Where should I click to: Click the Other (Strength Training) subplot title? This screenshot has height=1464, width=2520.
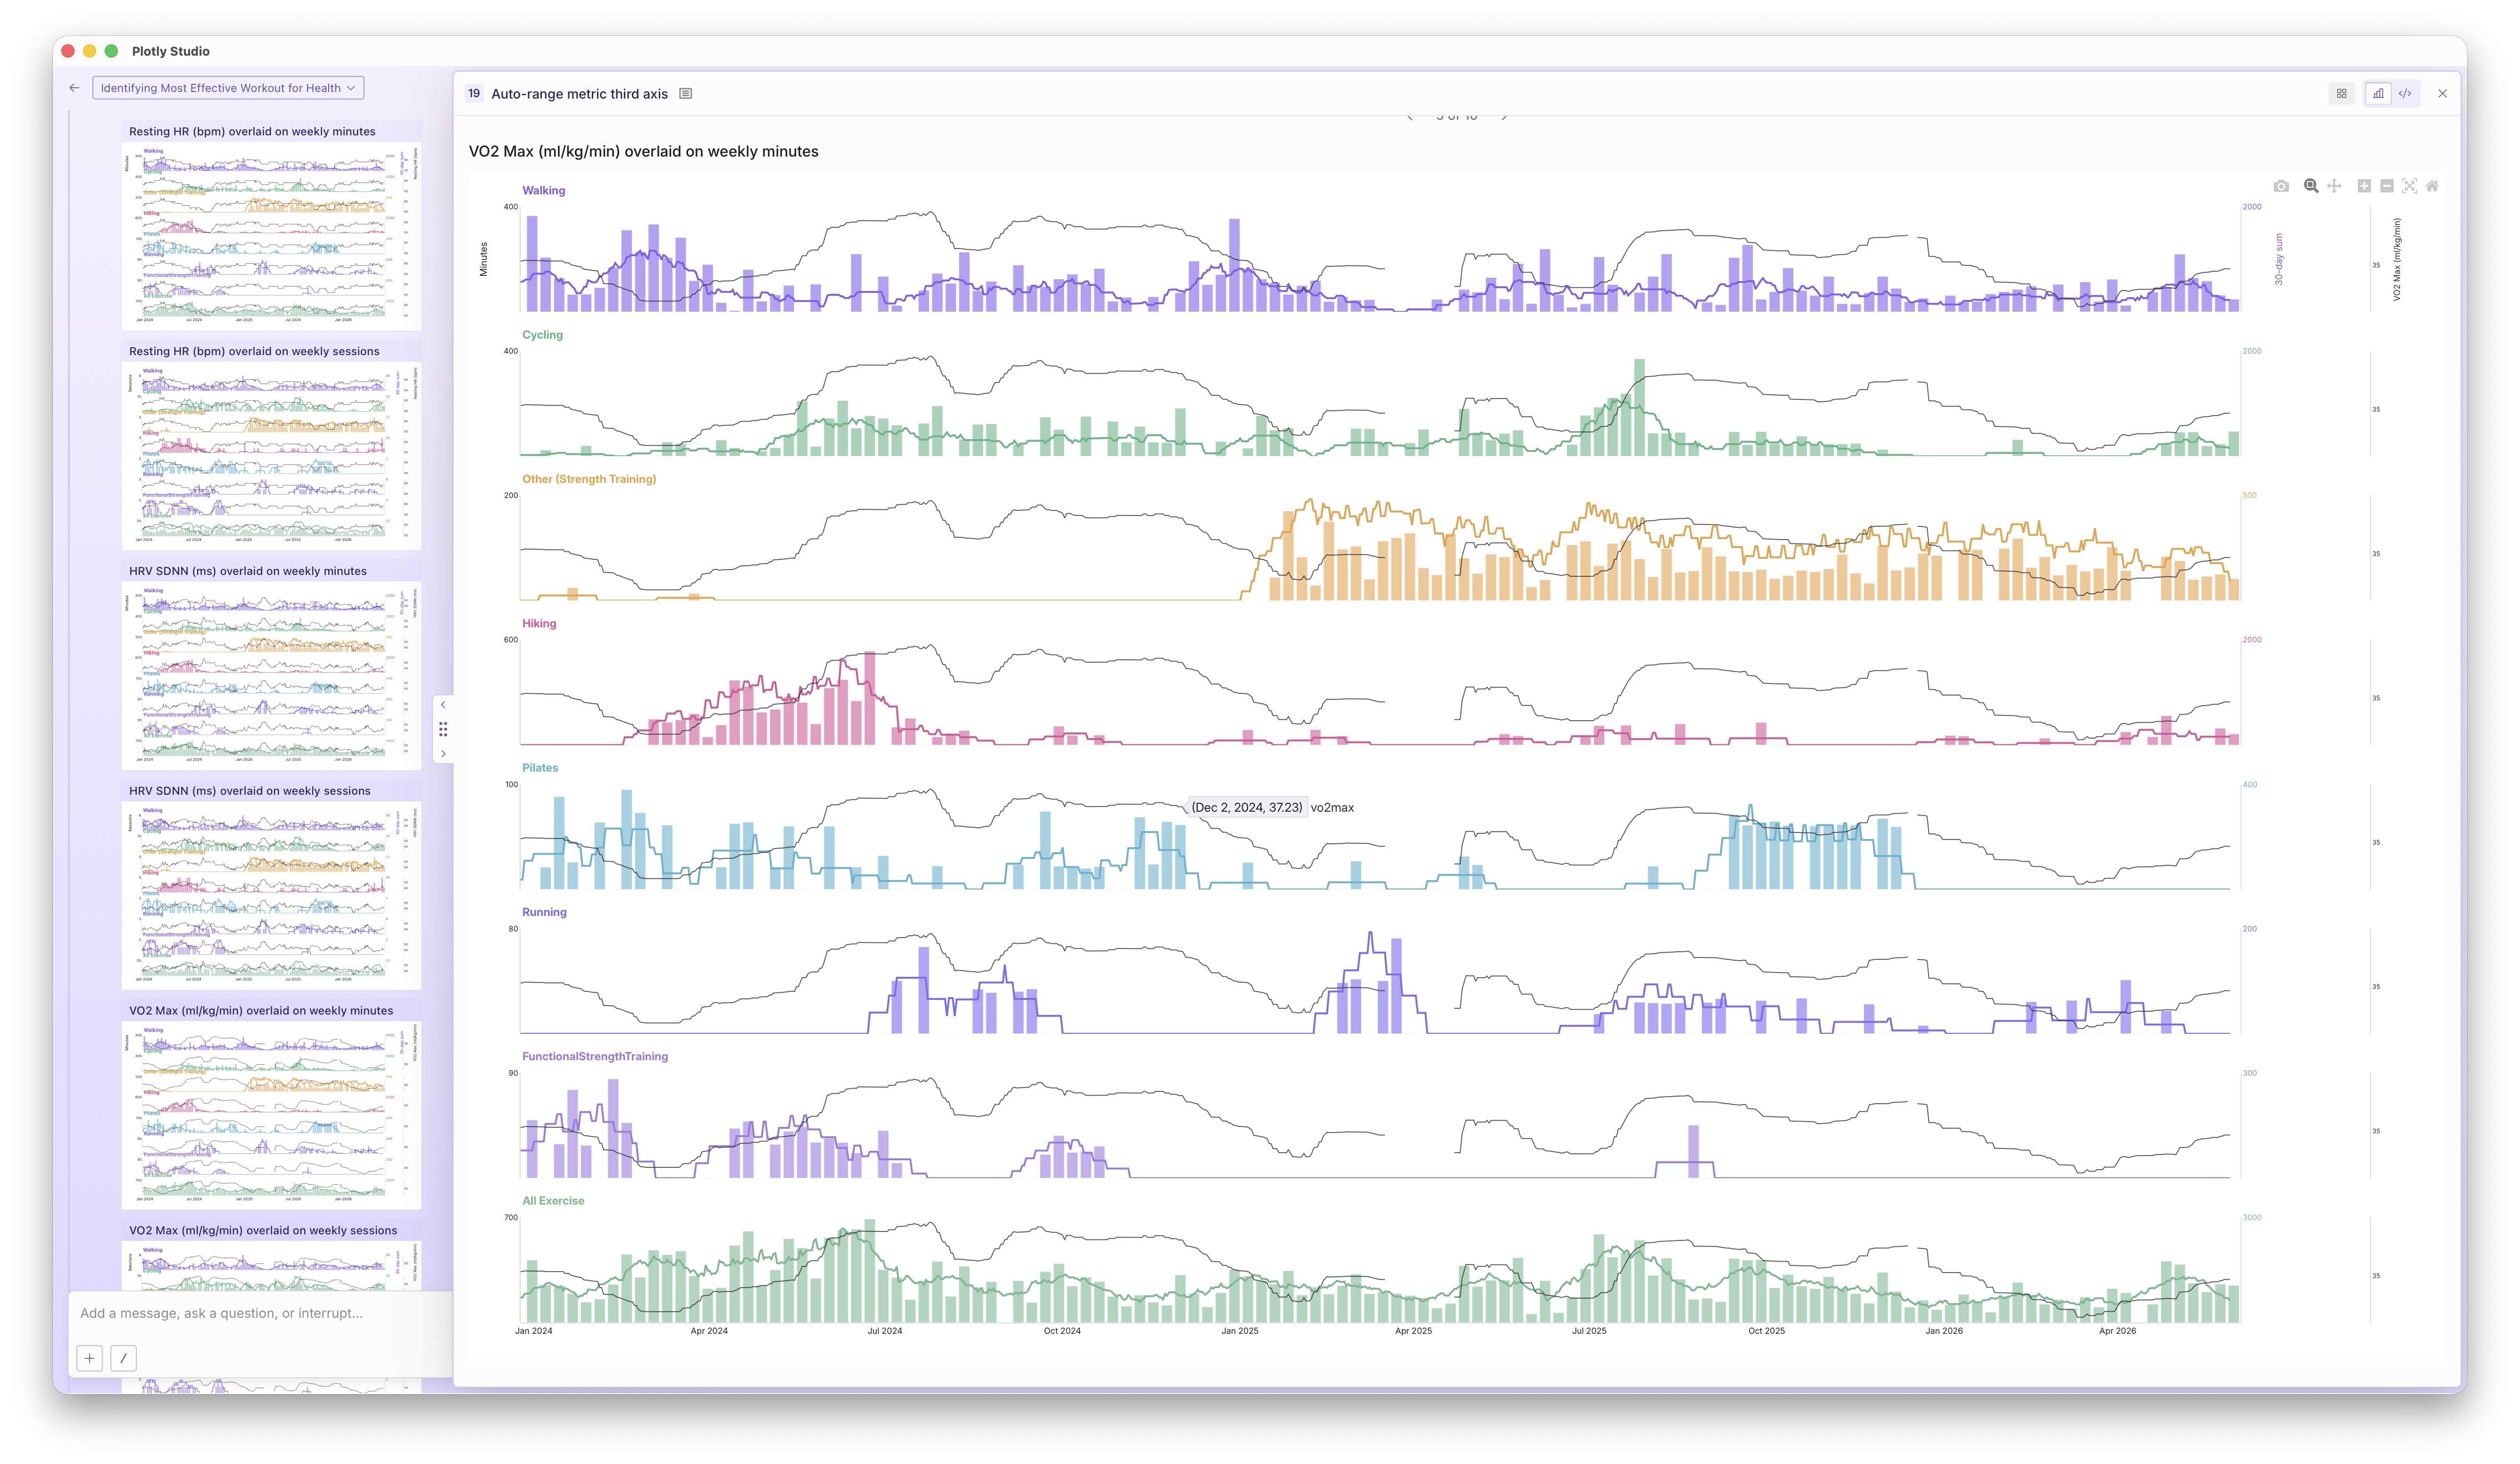(x=589, y=479)
